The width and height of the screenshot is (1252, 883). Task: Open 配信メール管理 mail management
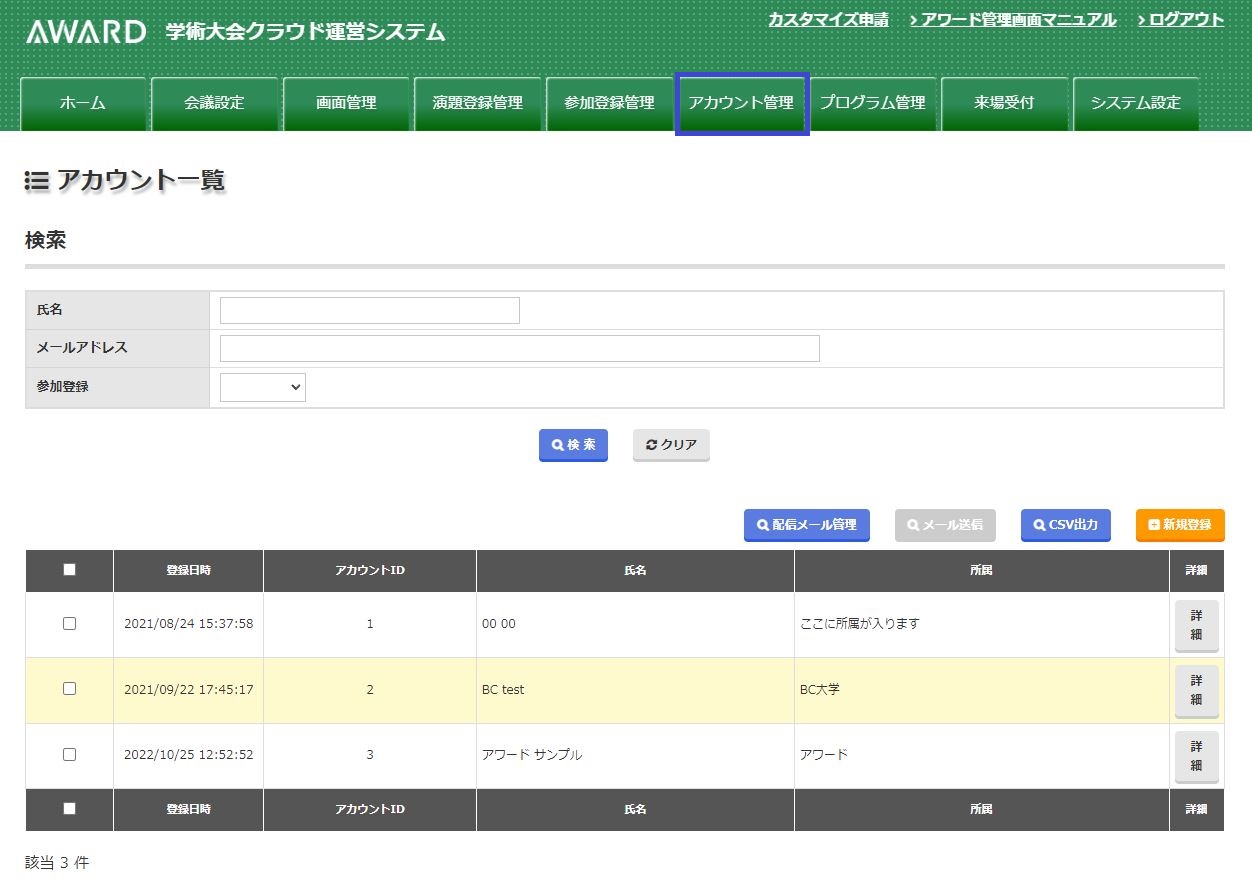pyautogui.click(x=806, y=525)
